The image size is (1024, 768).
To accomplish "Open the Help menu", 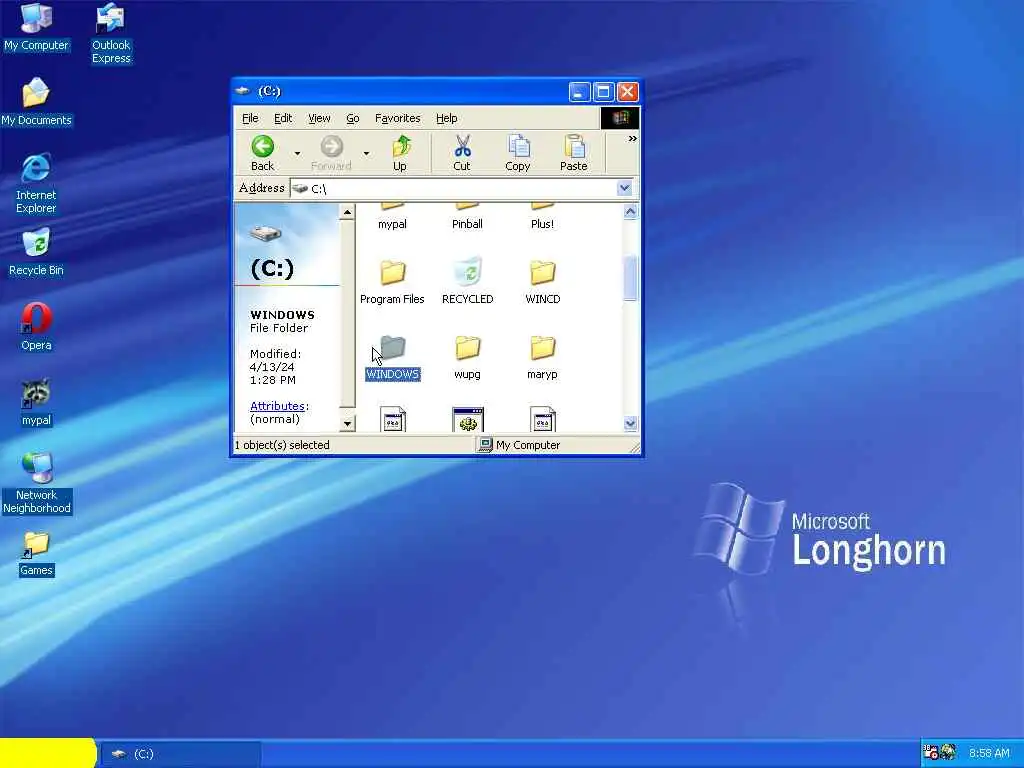I will click(x=447, y=118).
